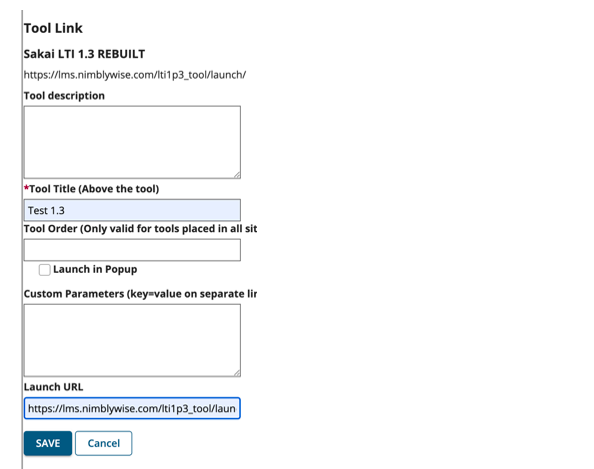Cancel the Tool Link form
Image resolution: width=594 pixels, height=469 pixels.
pos(103,443)
